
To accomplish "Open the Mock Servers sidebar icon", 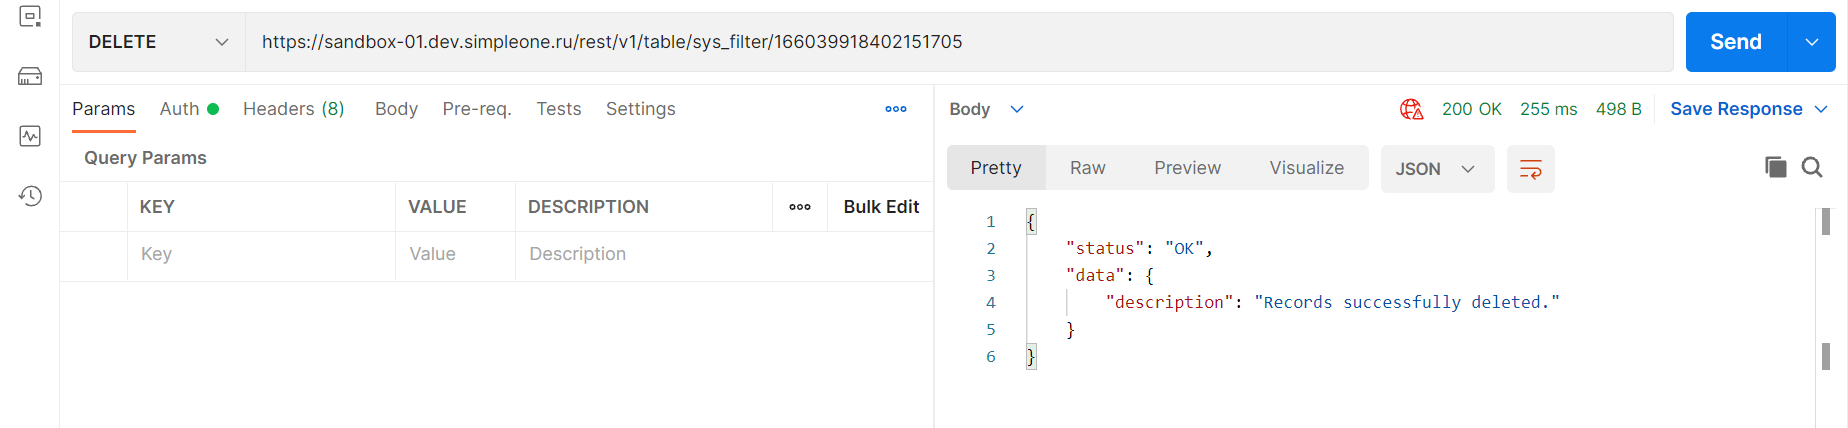I will click(x=30, y=77).
